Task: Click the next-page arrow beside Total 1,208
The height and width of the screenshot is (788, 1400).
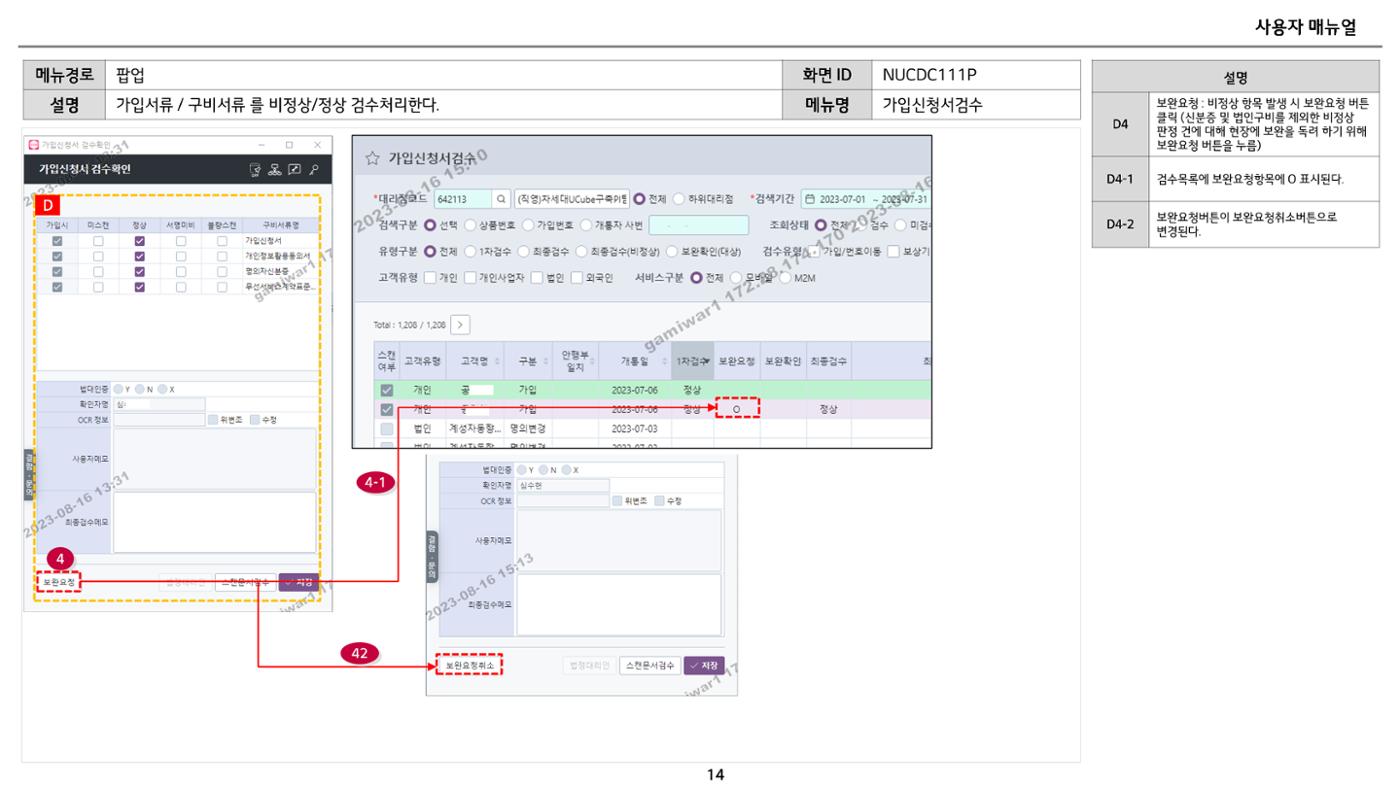Action: (462, 325)
